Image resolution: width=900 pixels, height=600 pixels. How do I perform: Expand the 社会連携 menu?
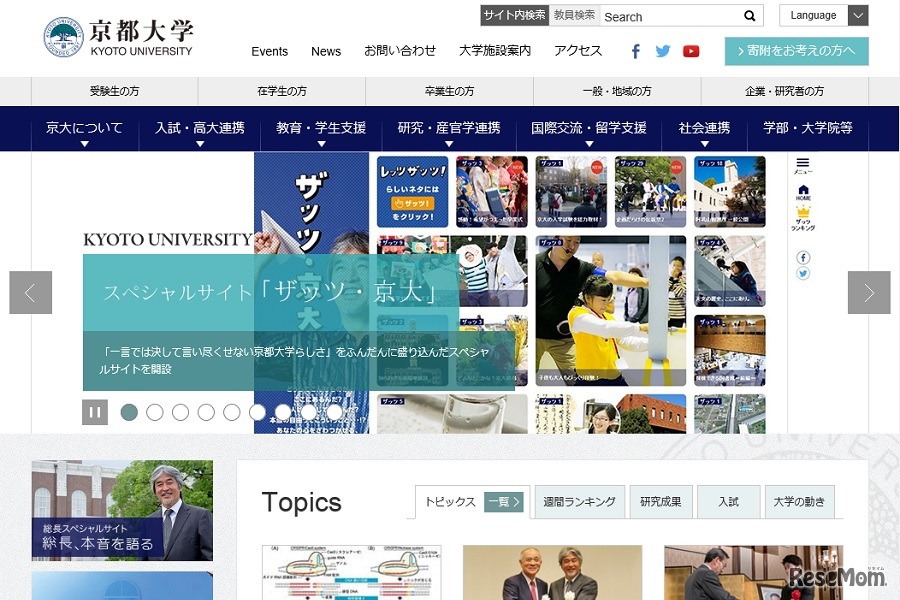tap(704, 129)
